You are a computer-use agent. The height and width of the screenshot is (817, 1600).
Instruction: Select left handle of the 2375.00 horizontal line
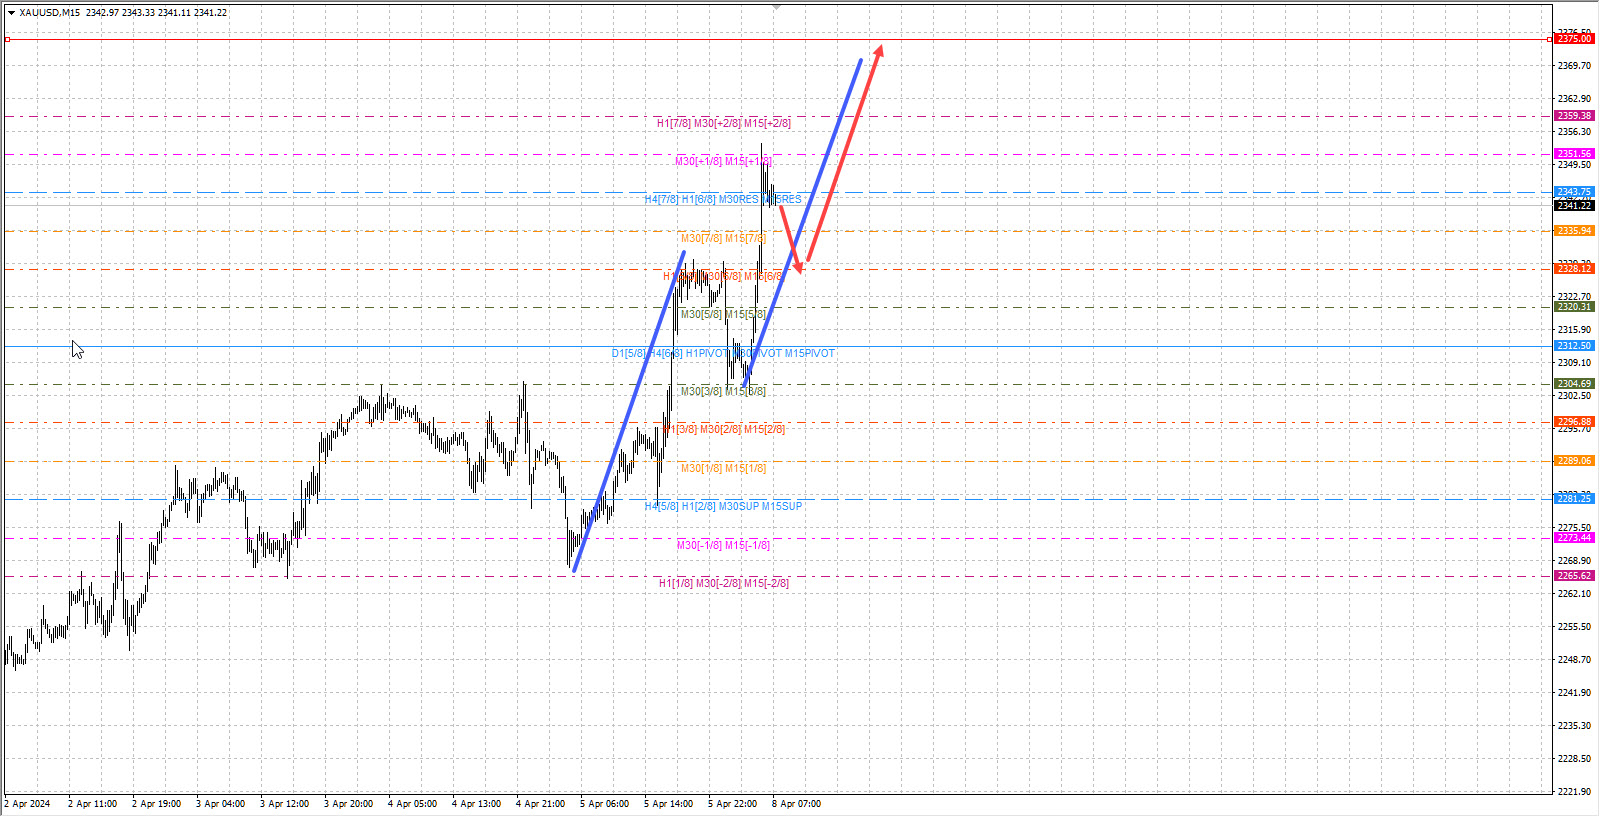(x=8, y=40)
